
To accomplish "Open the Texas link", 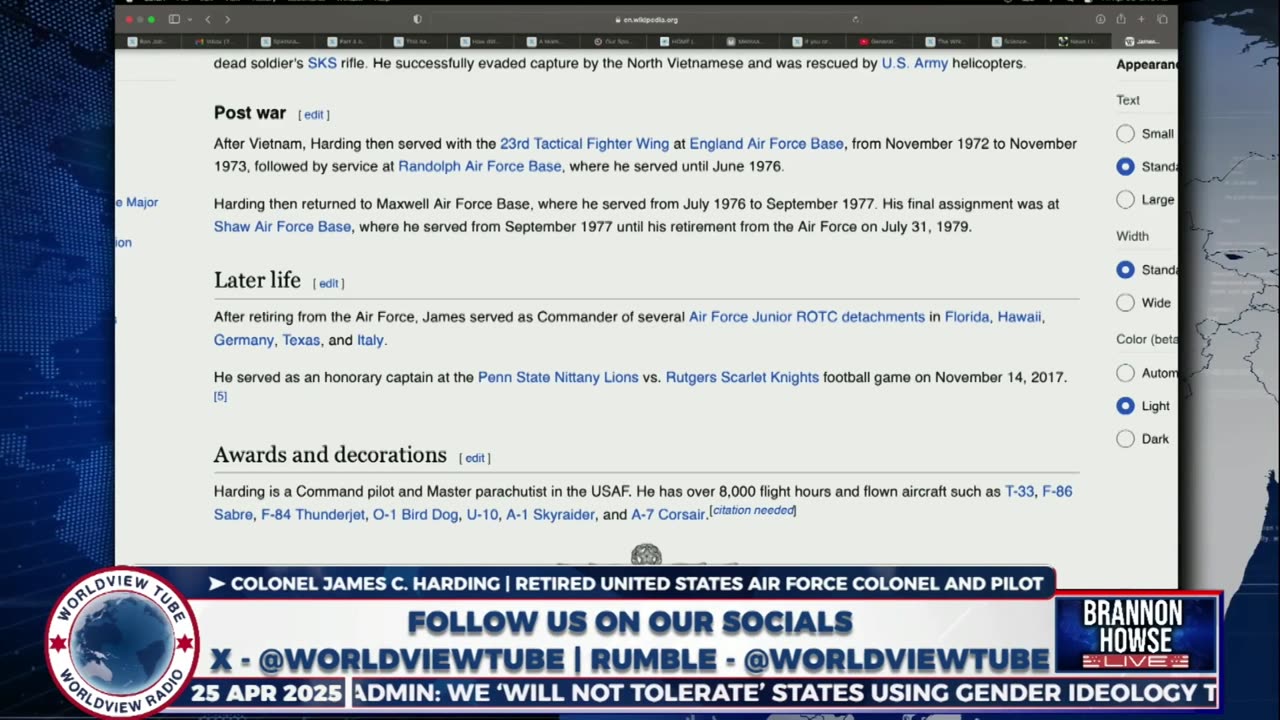I will [x=301, y=340].
